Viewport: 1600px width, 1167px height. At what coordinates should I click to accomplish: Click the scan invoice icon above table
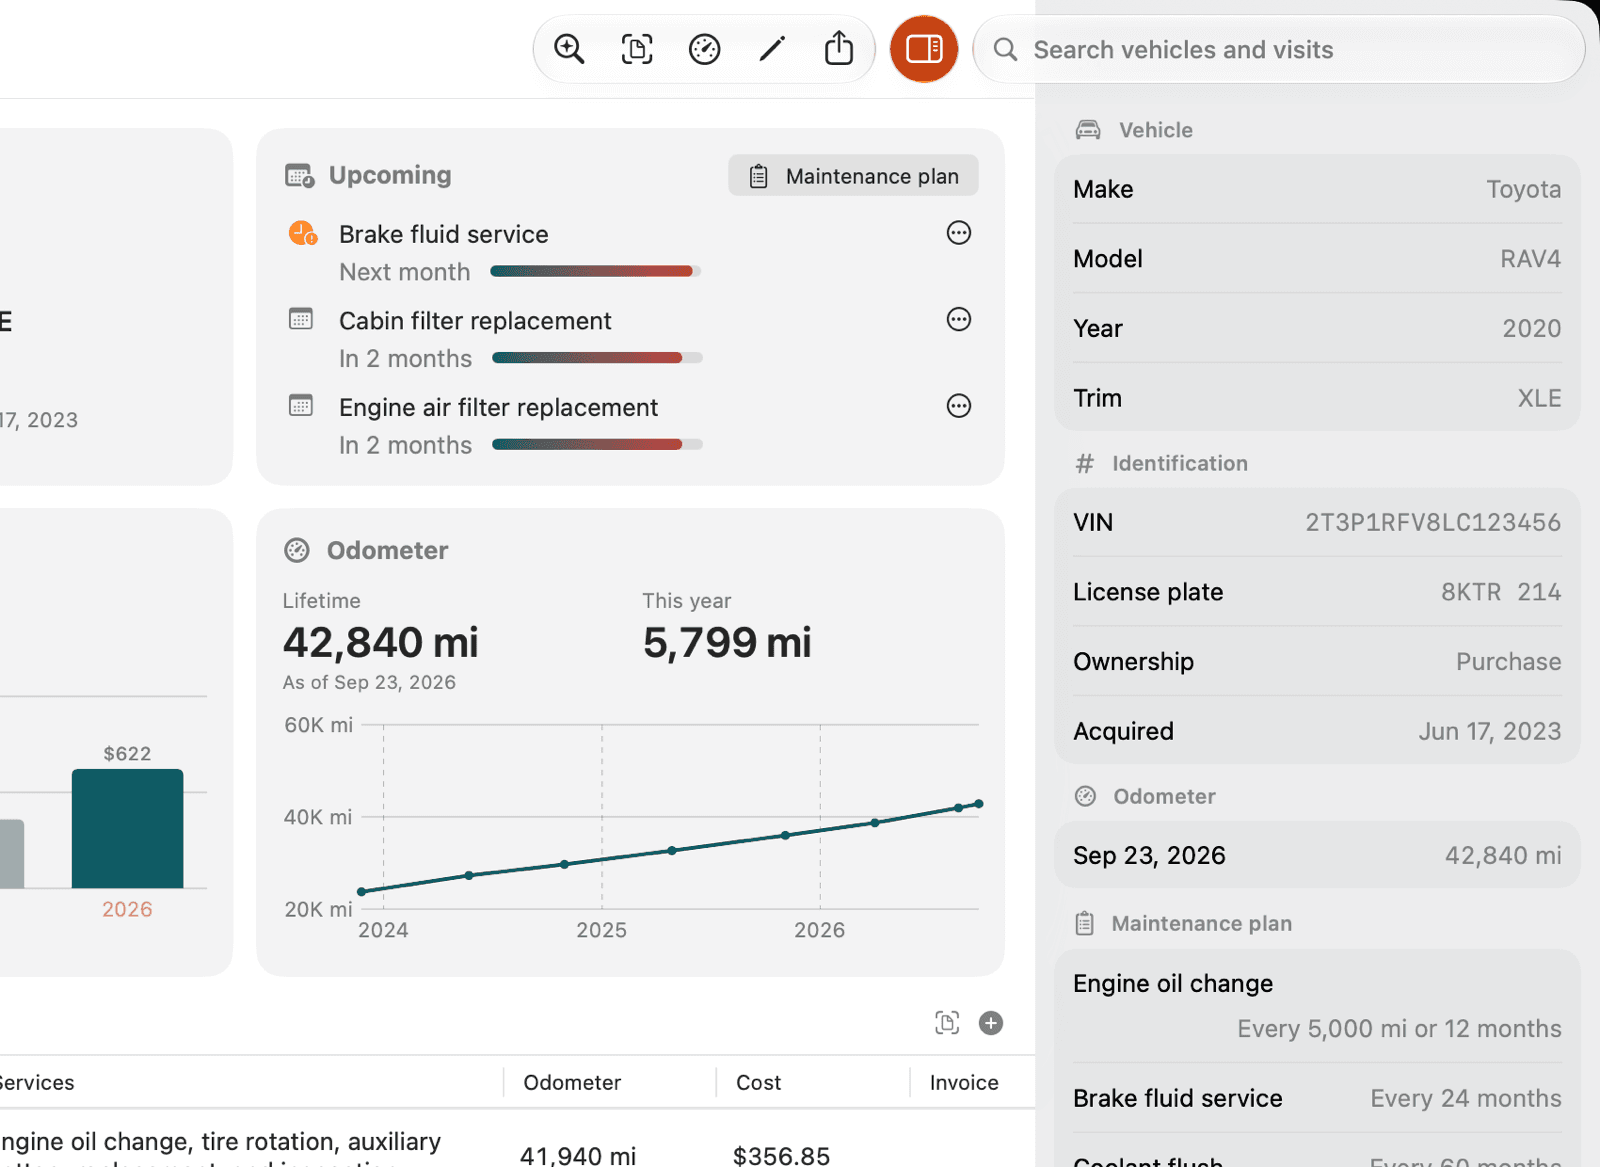pyautogui.click(x=947, y=1023)
